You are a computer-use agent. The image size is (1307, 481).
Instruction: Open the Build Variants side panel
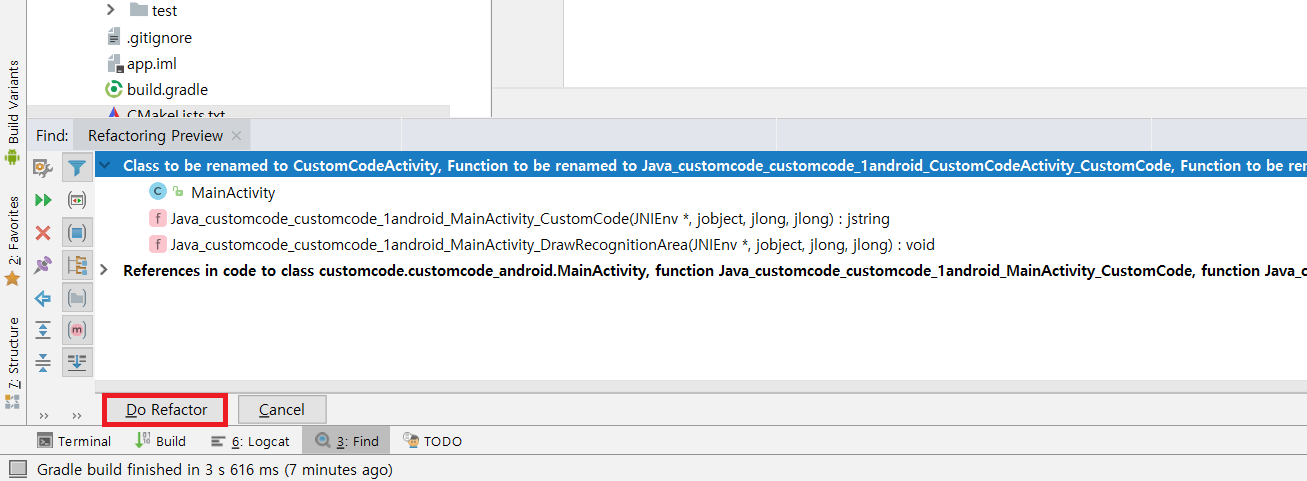point(13,112)
